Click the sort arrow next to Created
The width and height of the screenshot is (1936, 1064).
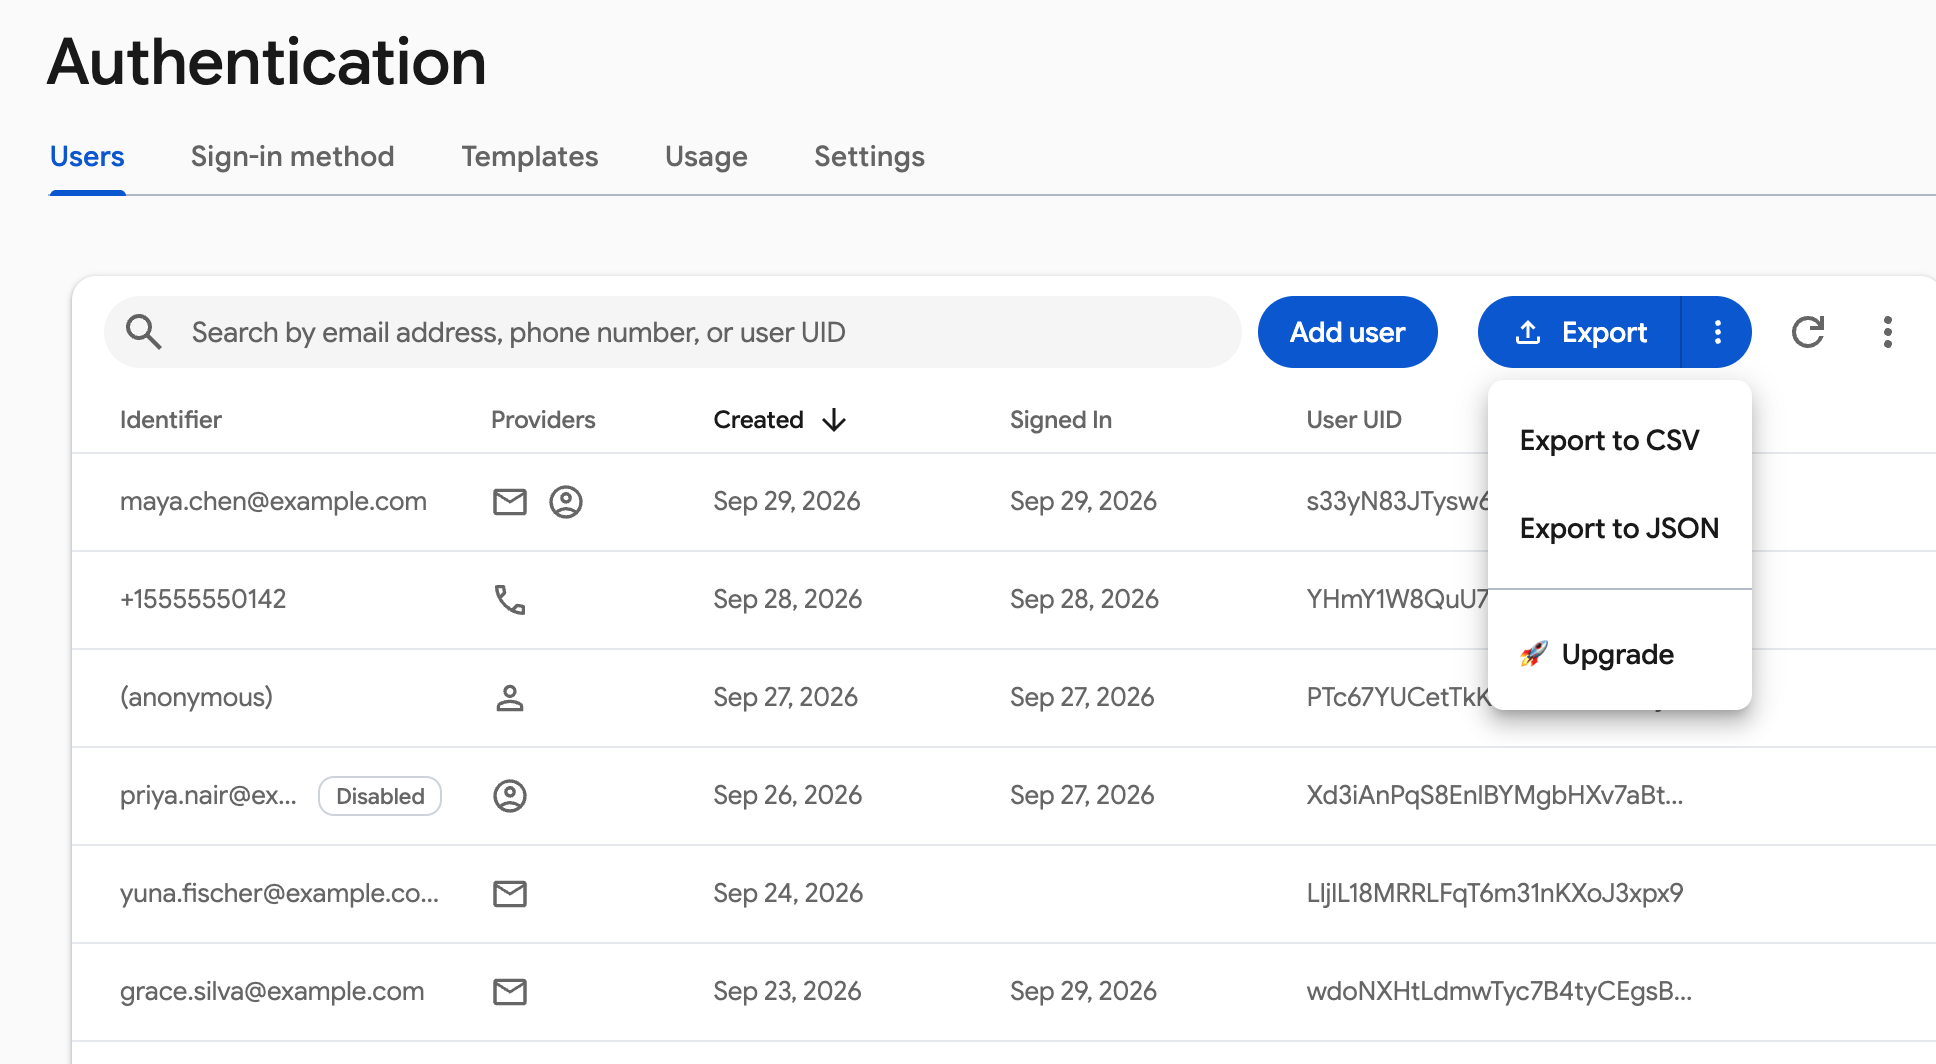pyautogui.click(x=834, y=420)
